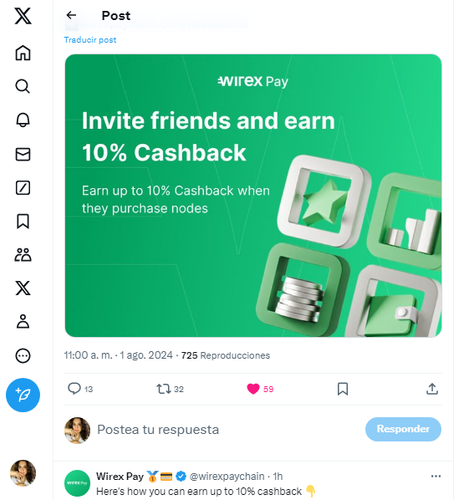The height and width of the screenshot is (500, 469).
Task: Go to X home via top logo
Action: pos(23,16)
